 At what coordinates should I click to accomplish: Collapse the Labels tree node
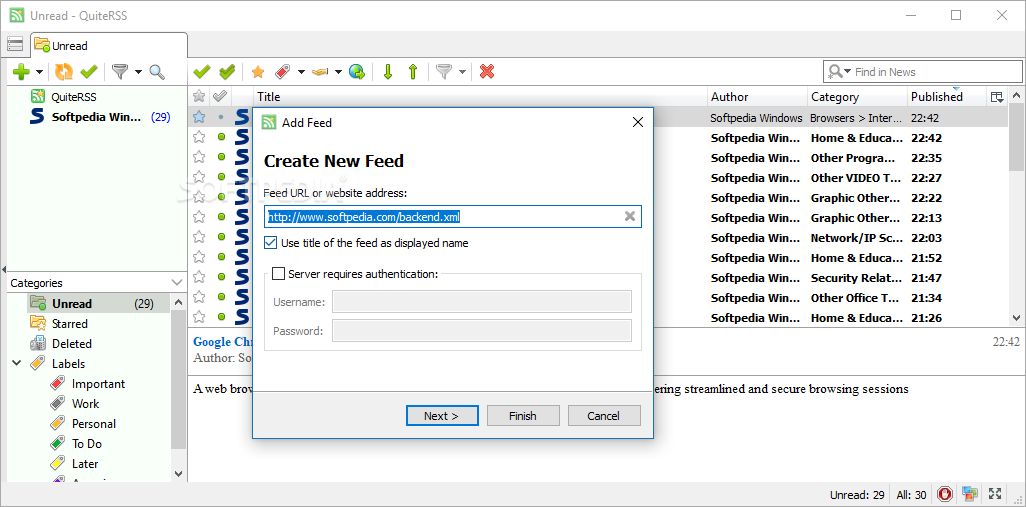click(17, 363)
